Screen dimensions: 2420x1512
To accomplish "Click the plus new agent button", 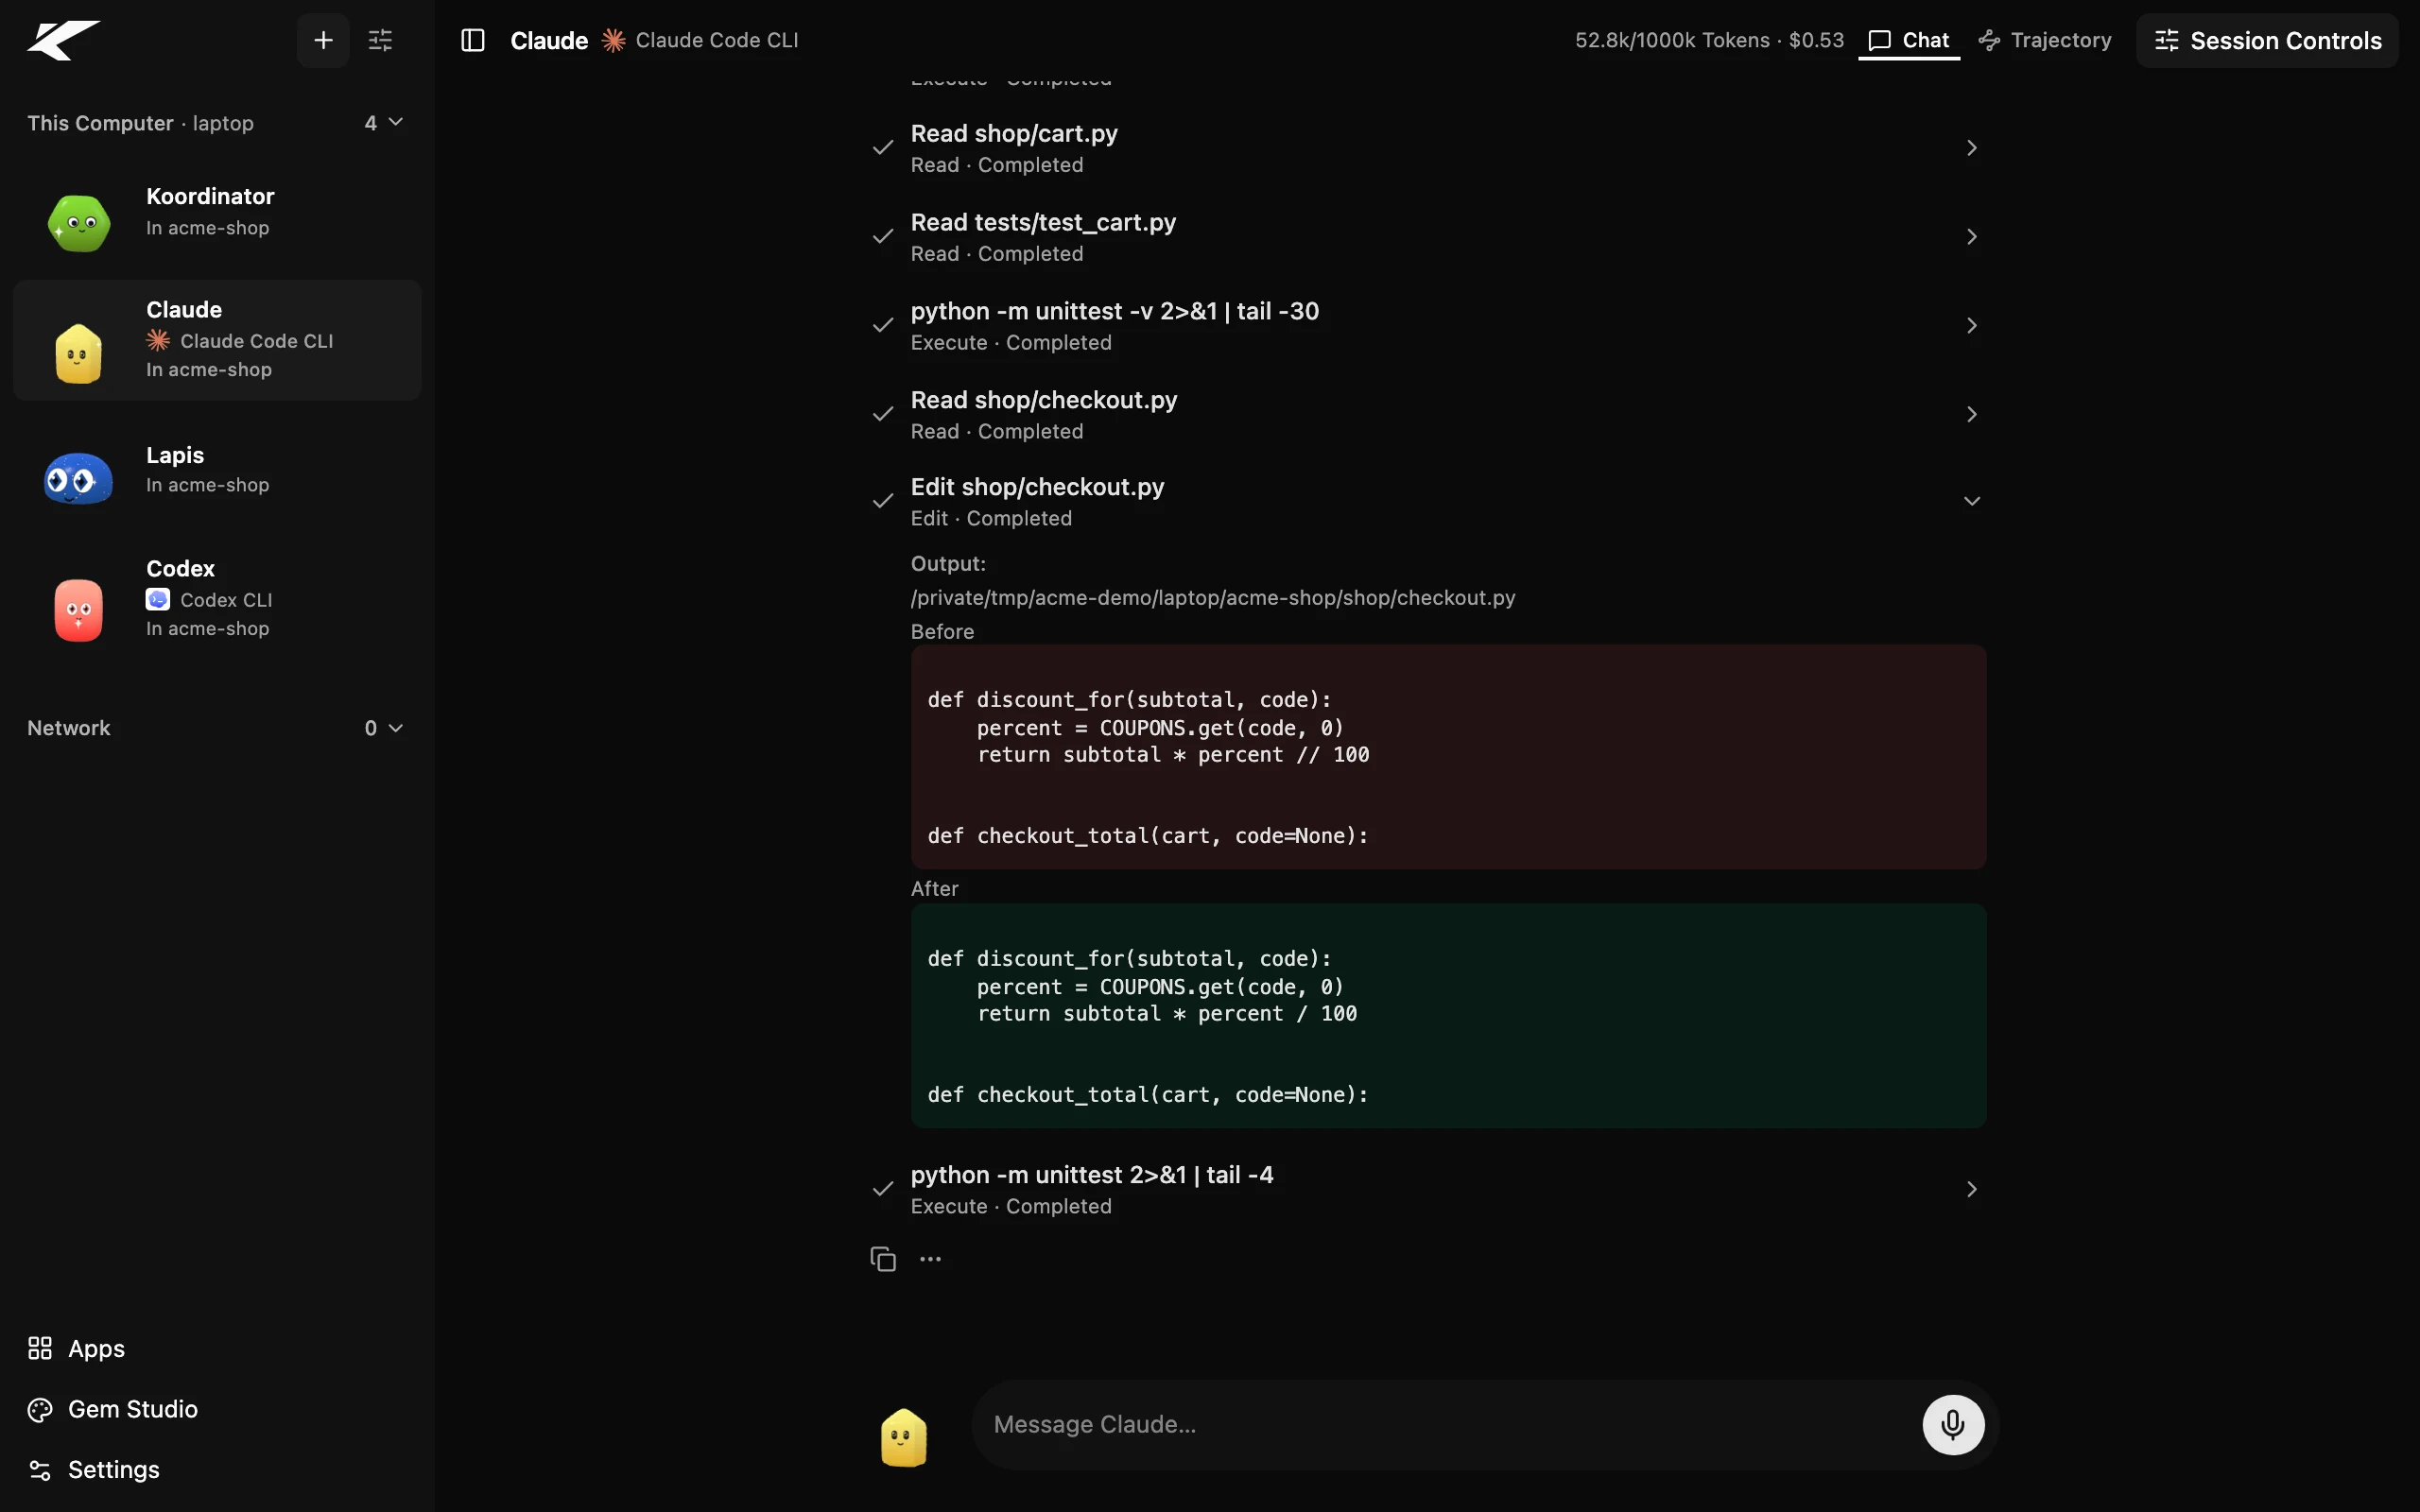I will point(323,40).
